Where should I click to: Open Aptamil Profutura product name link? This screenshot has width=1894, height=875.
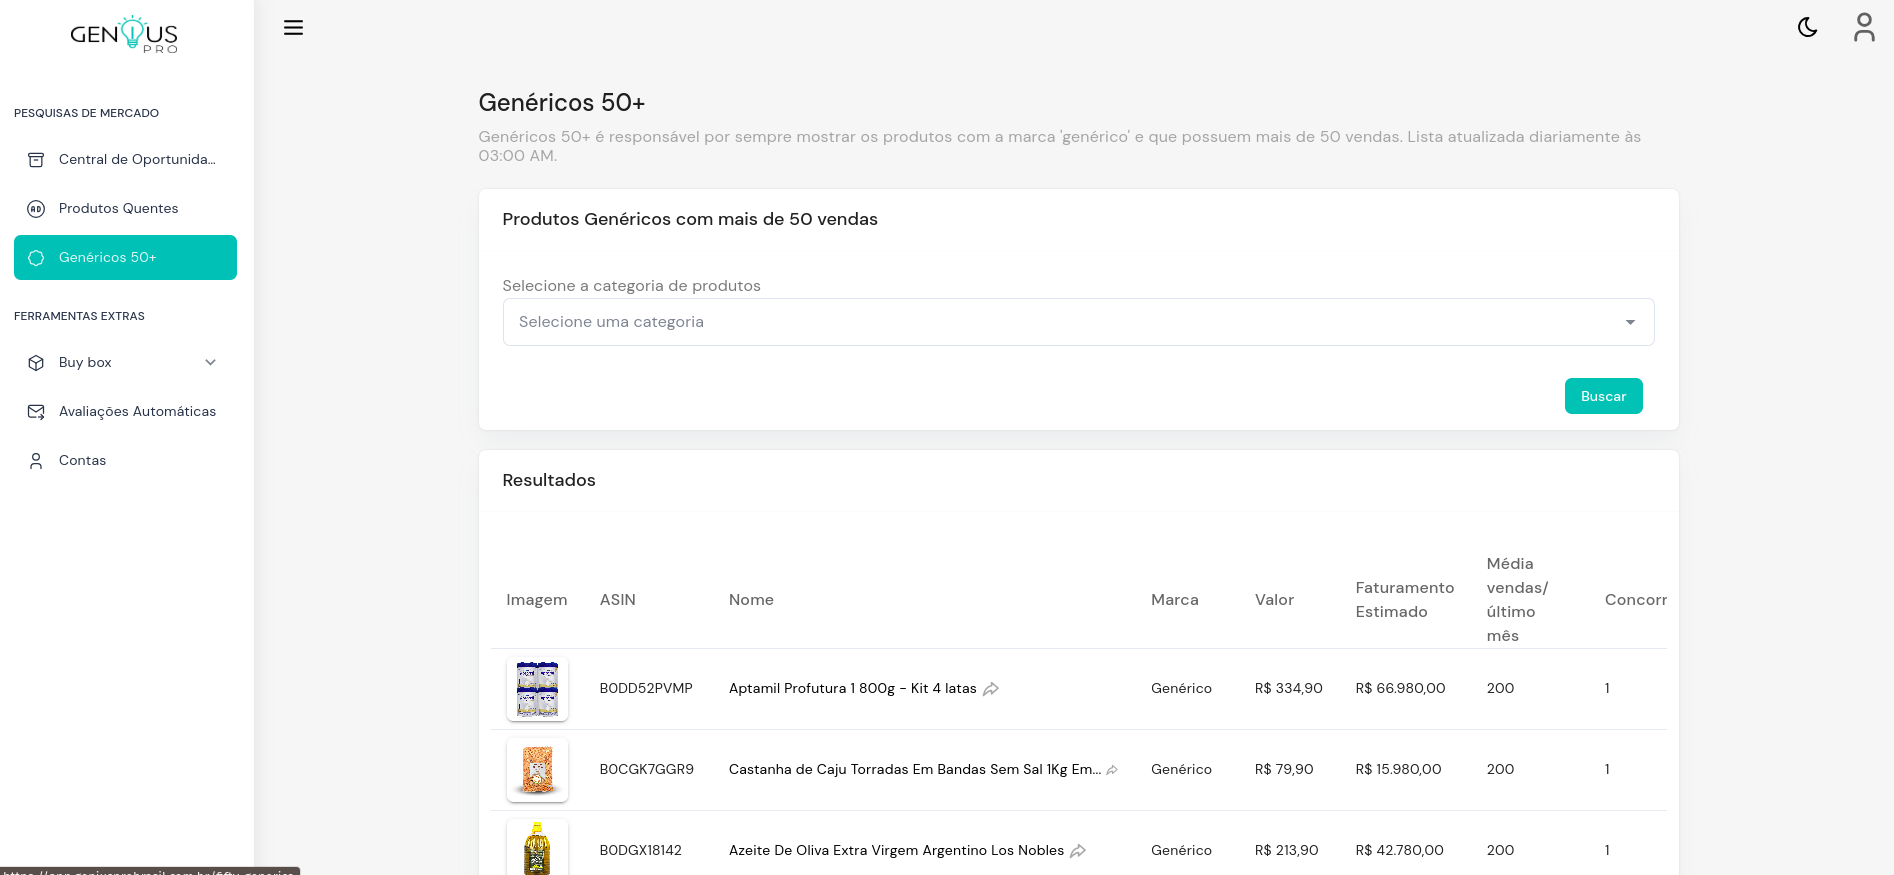pos(852,689)
